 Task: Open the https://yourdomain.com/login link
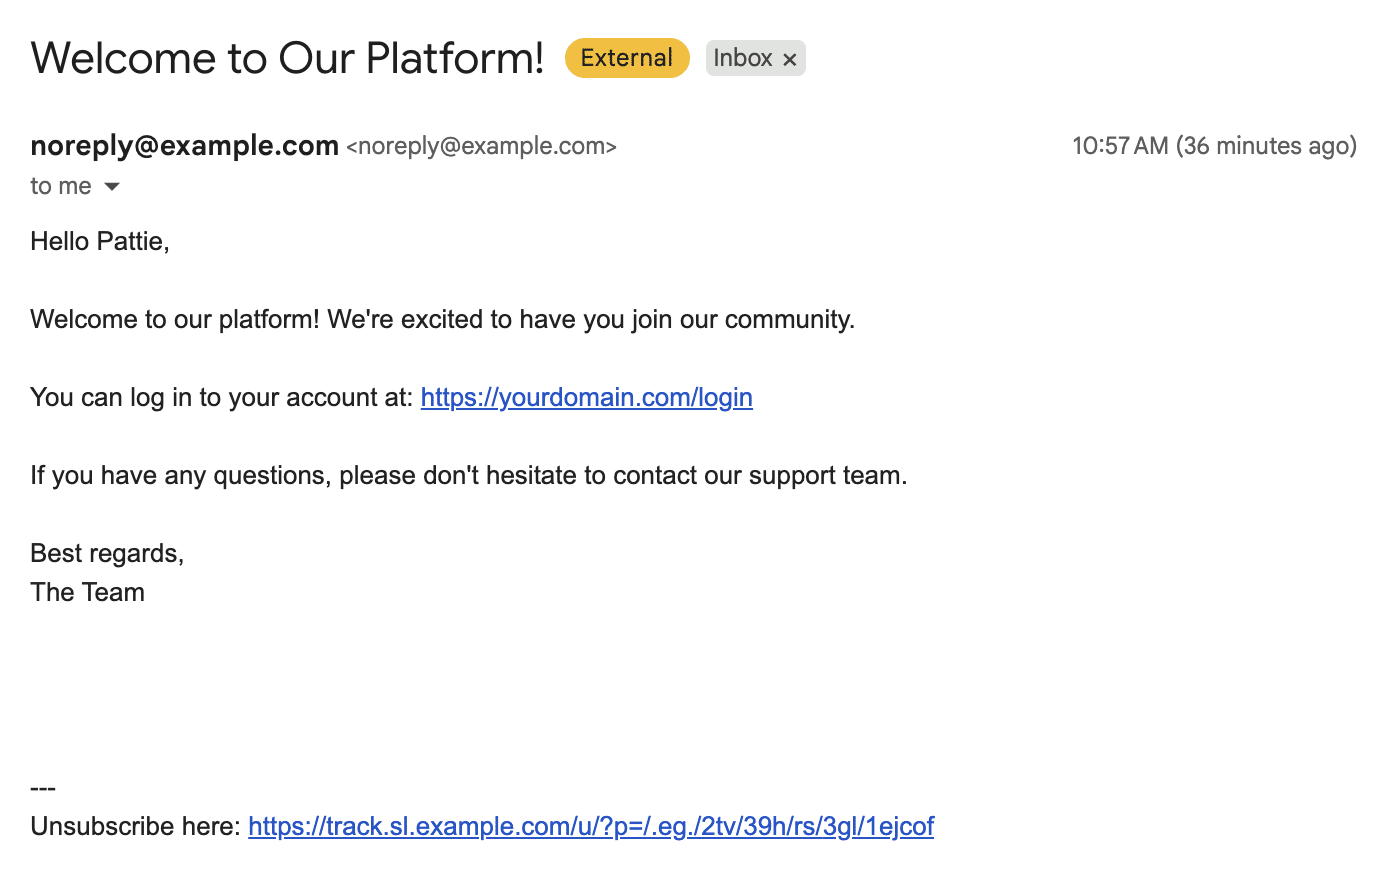point(586,397)
